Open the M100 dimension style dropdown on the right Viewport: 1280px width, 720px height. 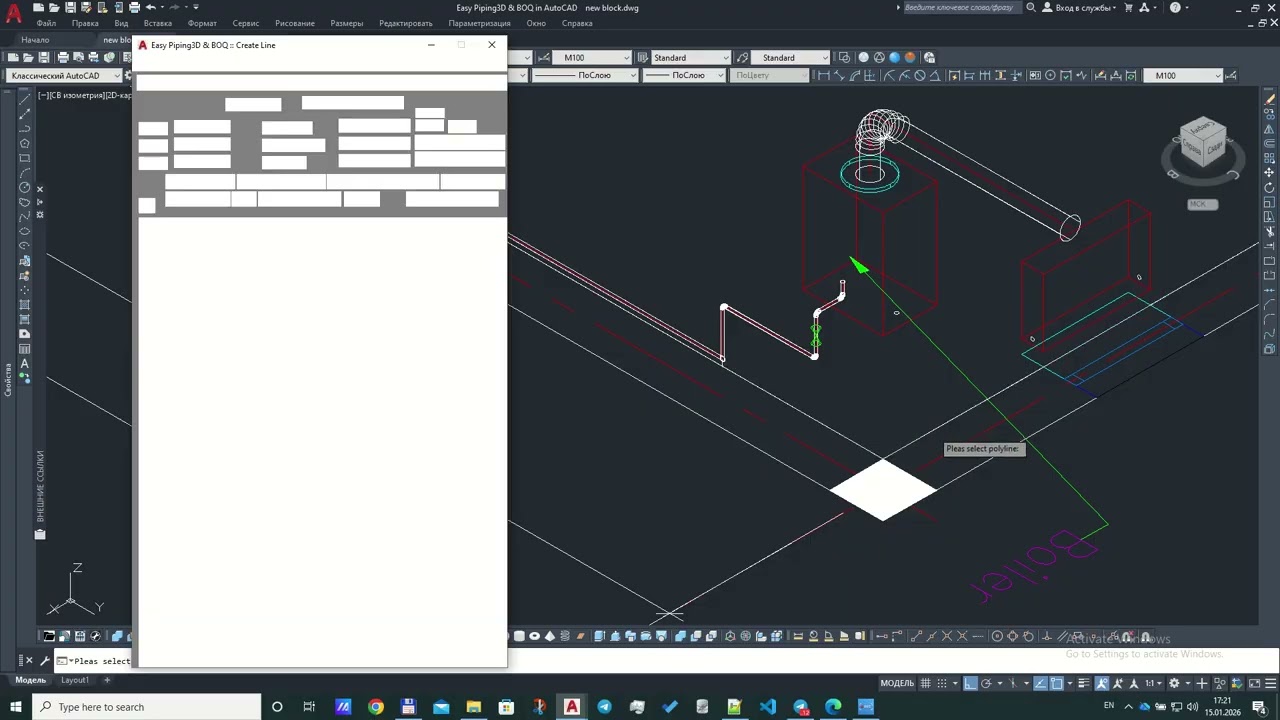pyautogui.click(x=1182, y=76)
